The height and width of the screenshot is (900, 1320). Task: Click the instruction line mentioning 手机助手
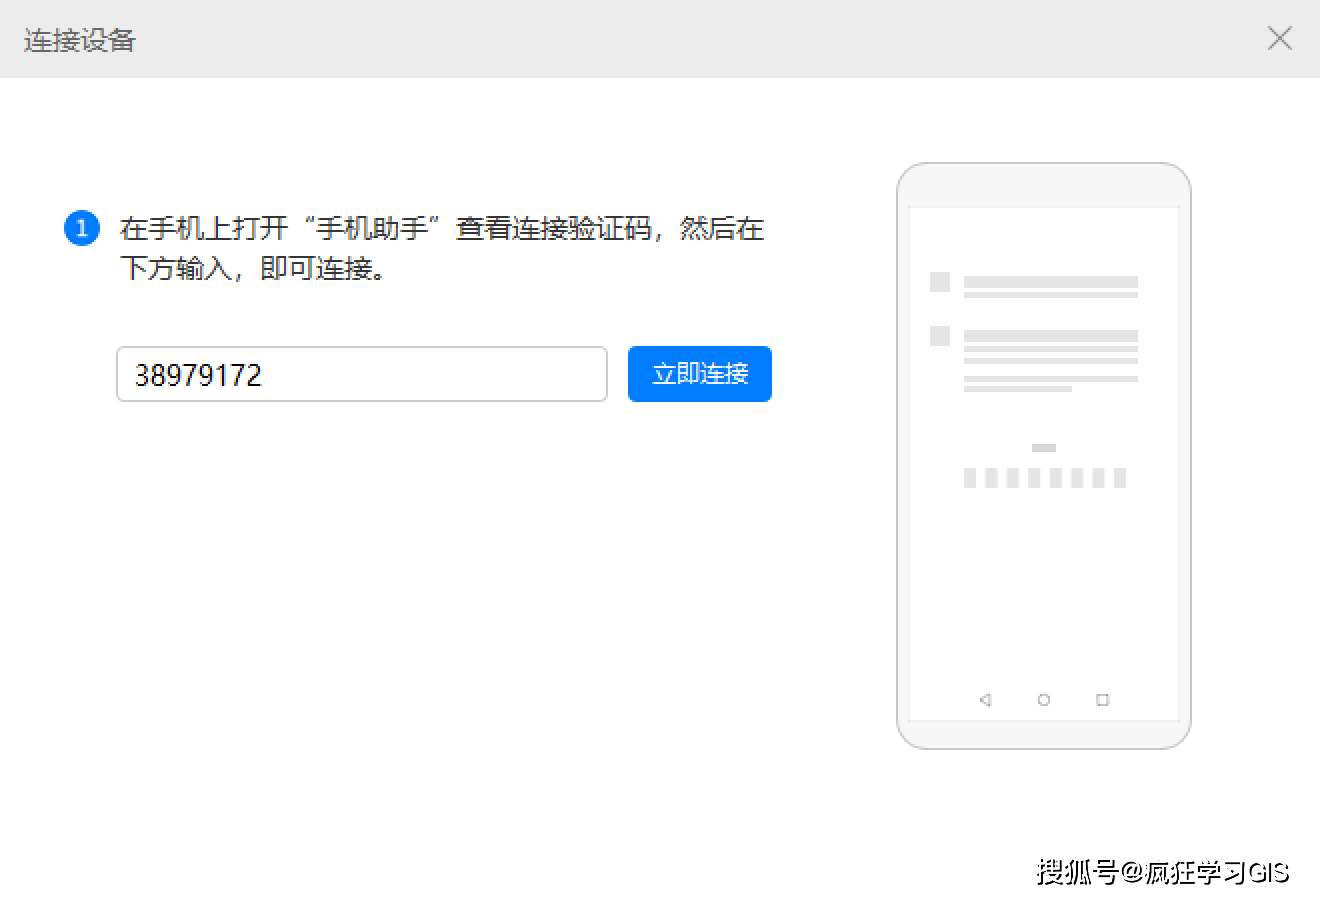click(x=441, y=229)
